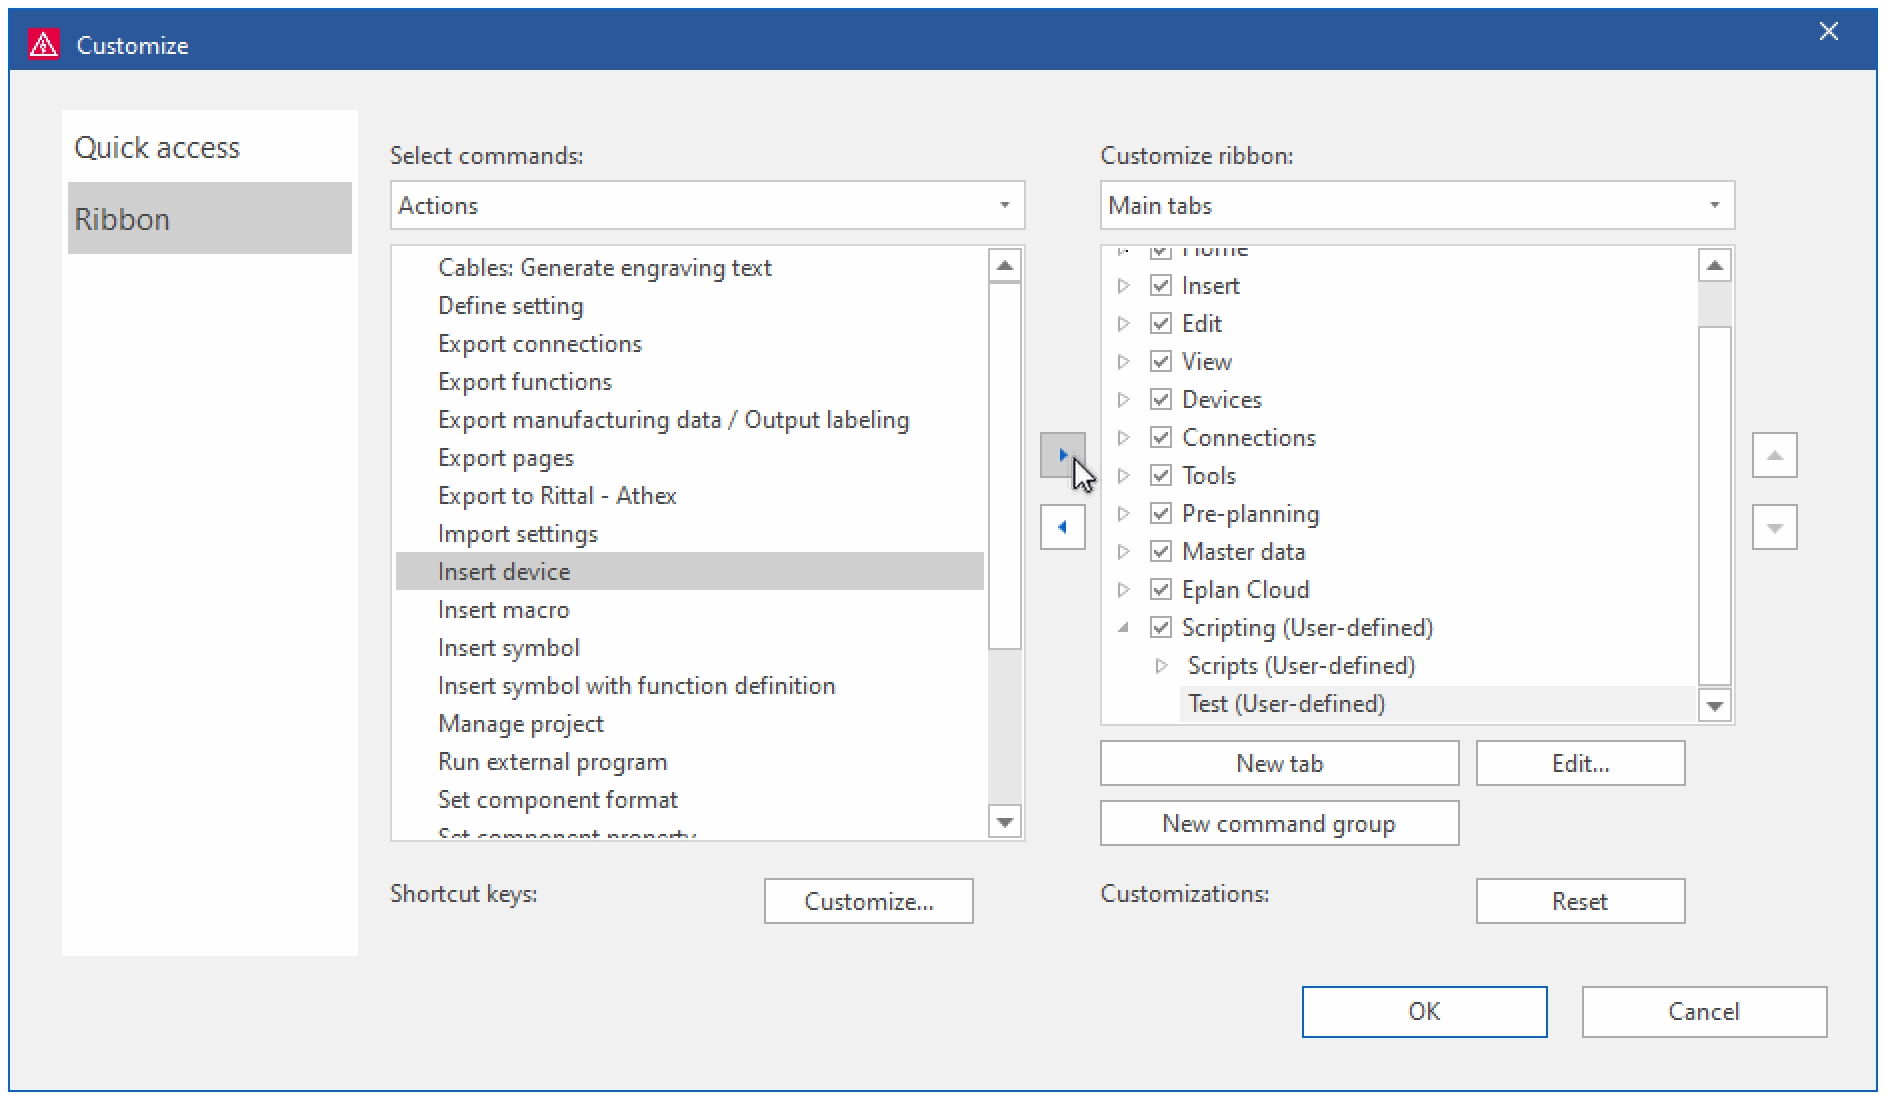This screenshot has width=1888, height=1102.
Task: Confirm with the OK button
Action: pos(1424,1011)
